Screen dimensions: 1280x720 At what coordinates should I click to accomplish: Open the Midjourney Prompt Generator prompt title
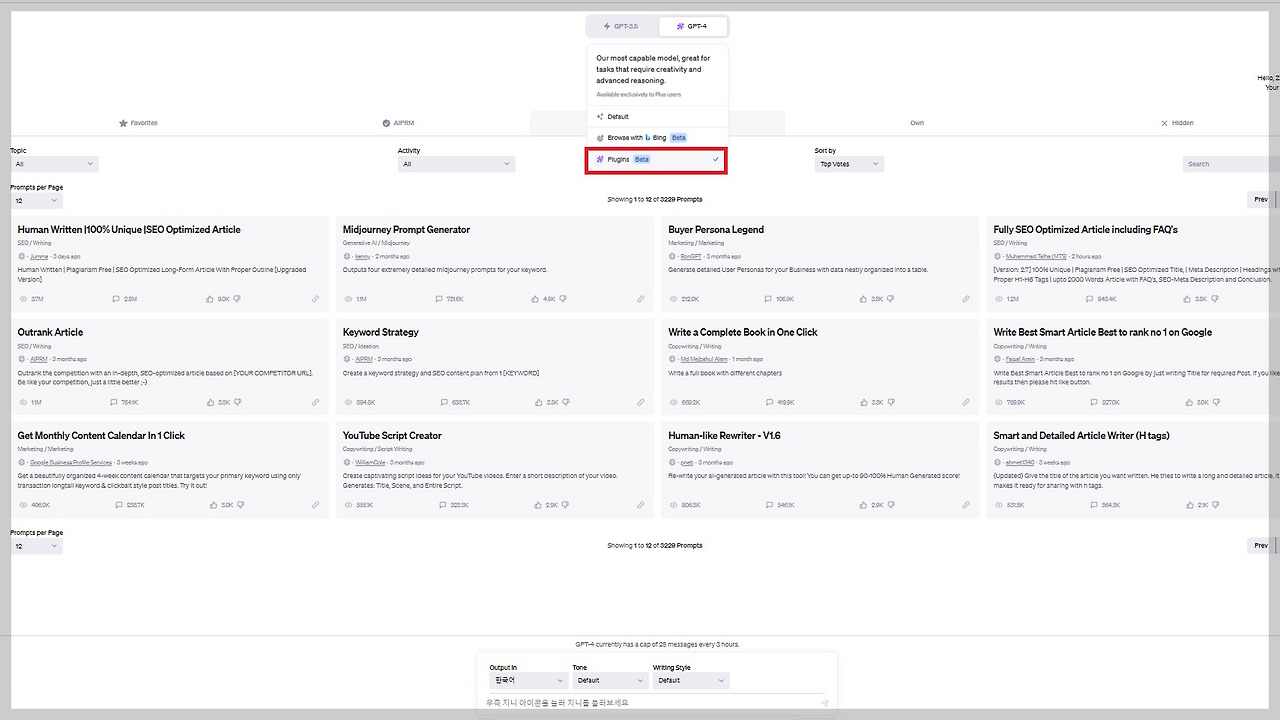tap(406, 230)
